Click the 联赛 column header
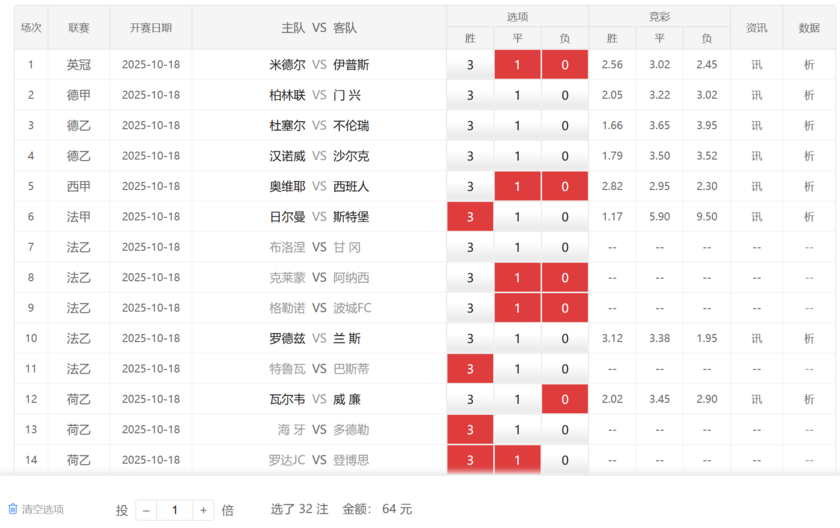The image size is (840, 528). (79, 28)
